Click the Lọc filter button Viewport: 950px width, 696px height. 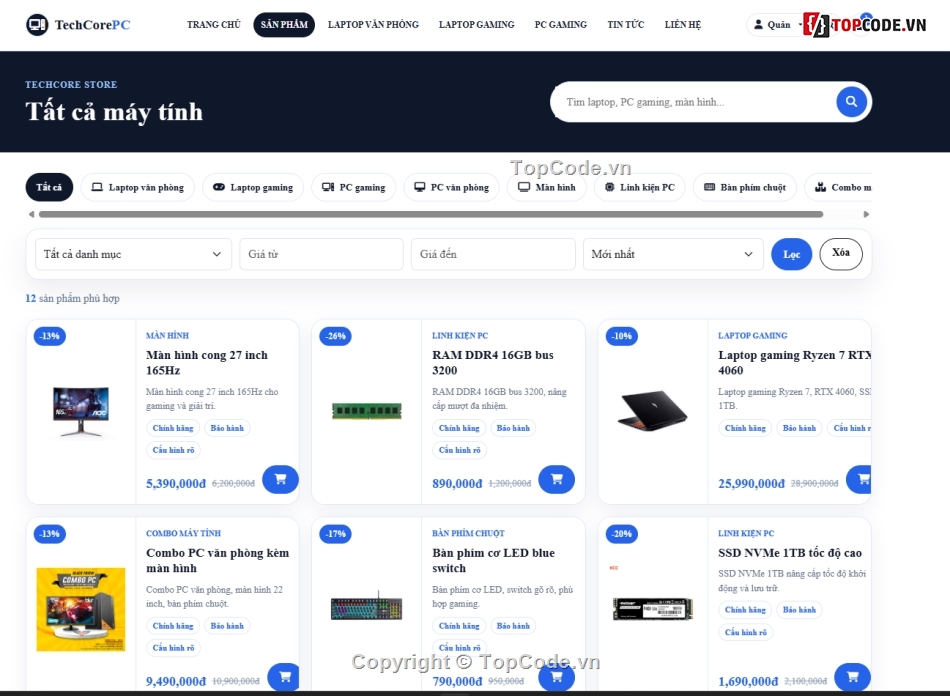[791, 254]
